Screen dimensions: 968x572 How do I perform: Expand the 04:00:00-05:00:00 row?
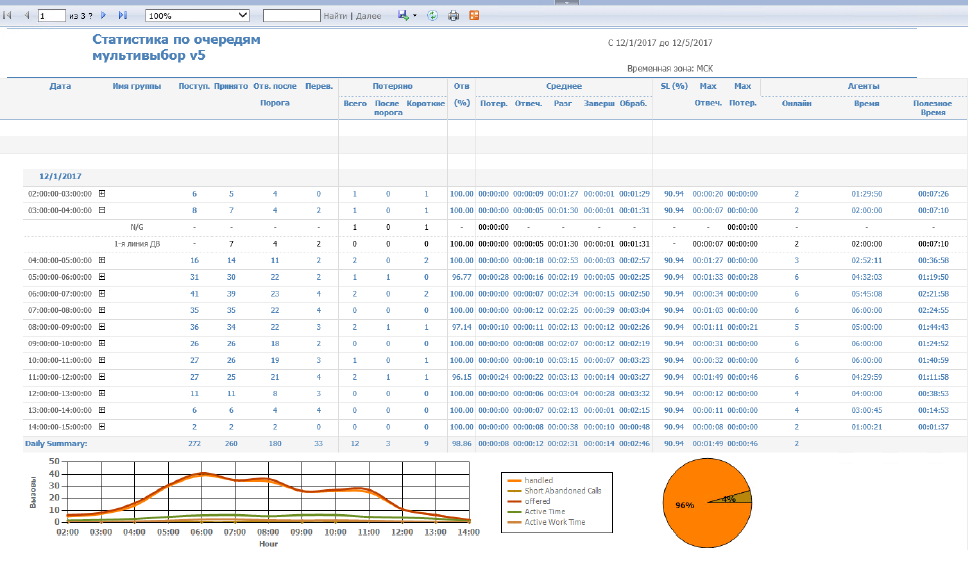(102, 260)
